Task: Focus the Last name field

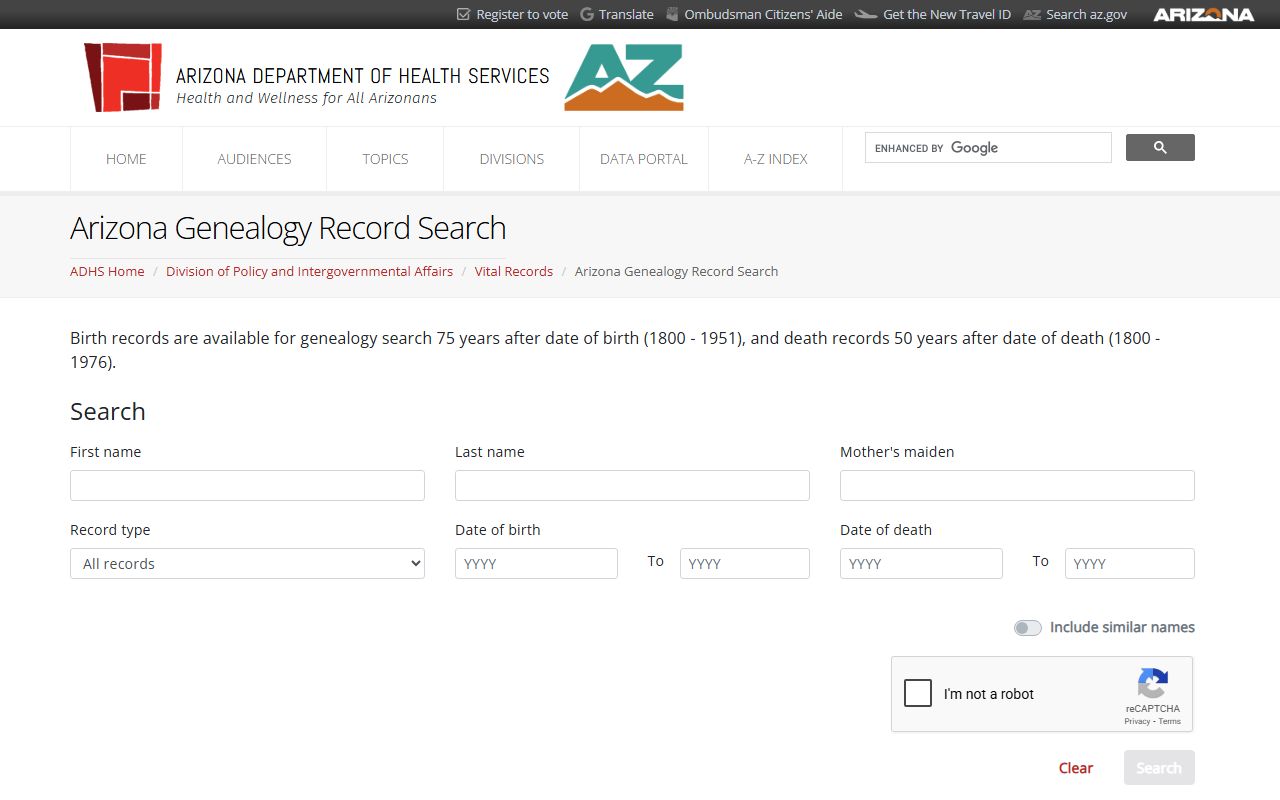Action: (632, 485)
